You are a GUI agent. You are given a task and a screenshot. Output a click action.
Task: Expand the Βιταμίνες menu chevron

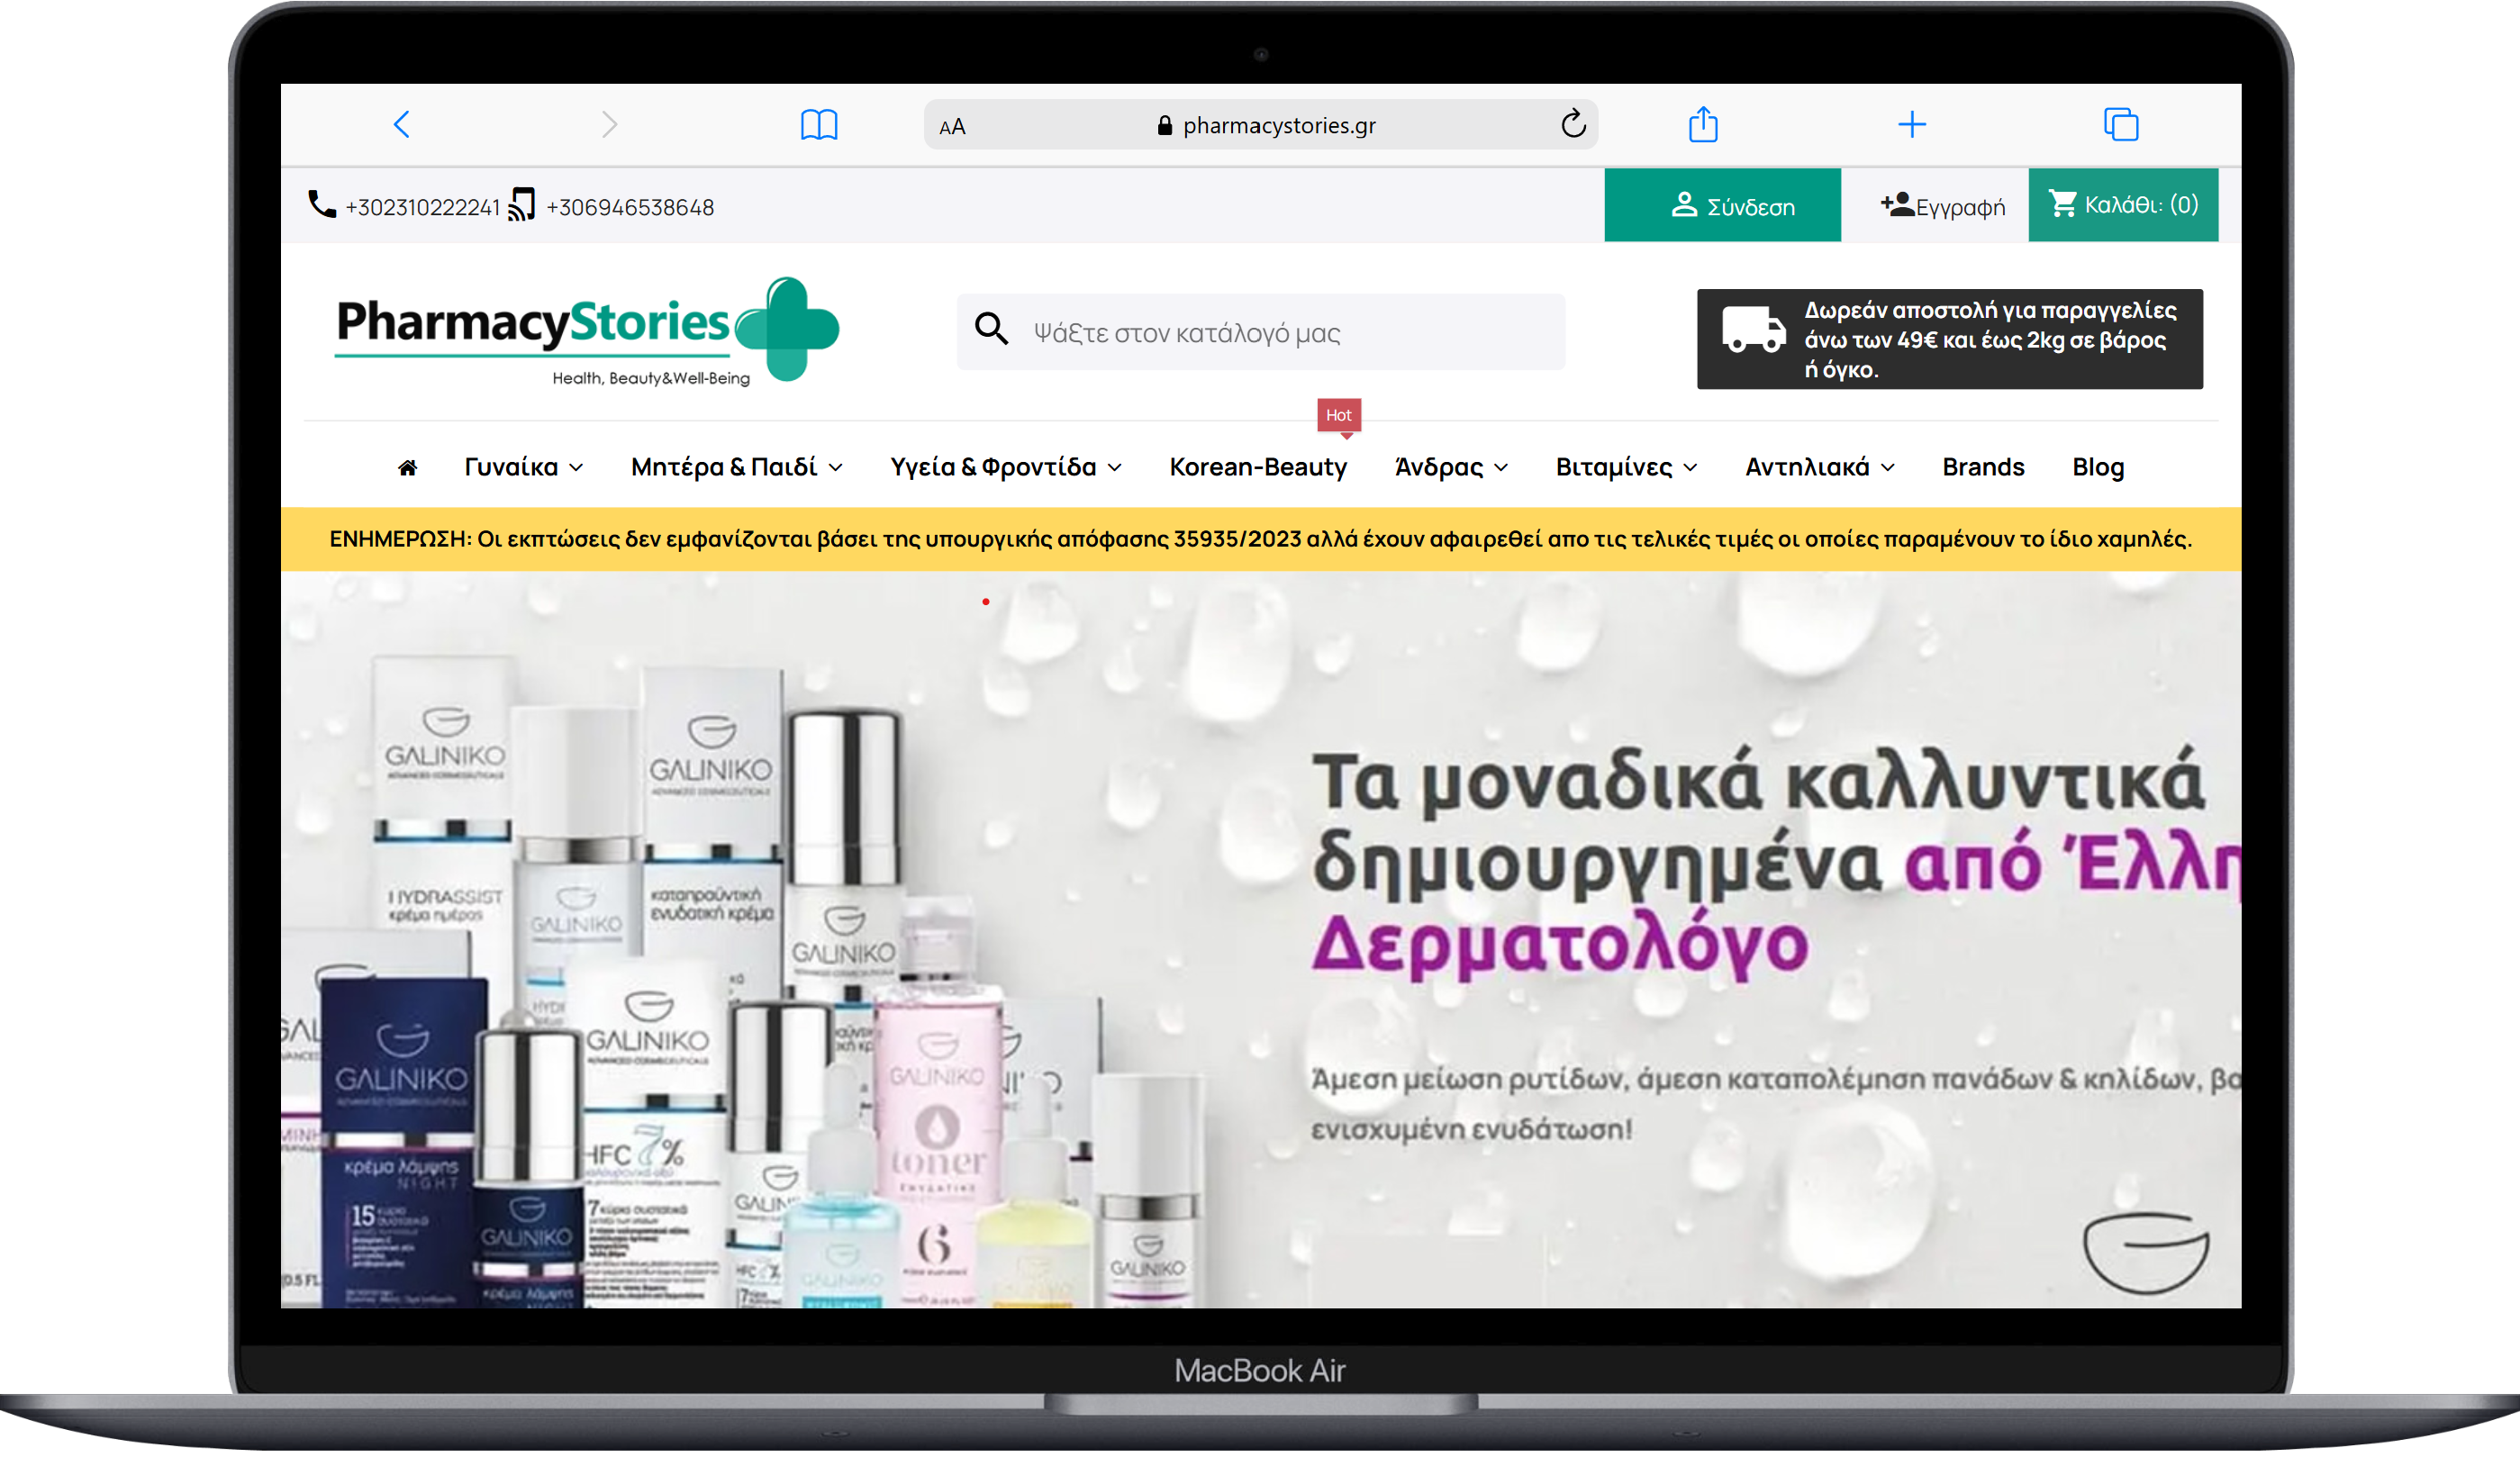1690,468
